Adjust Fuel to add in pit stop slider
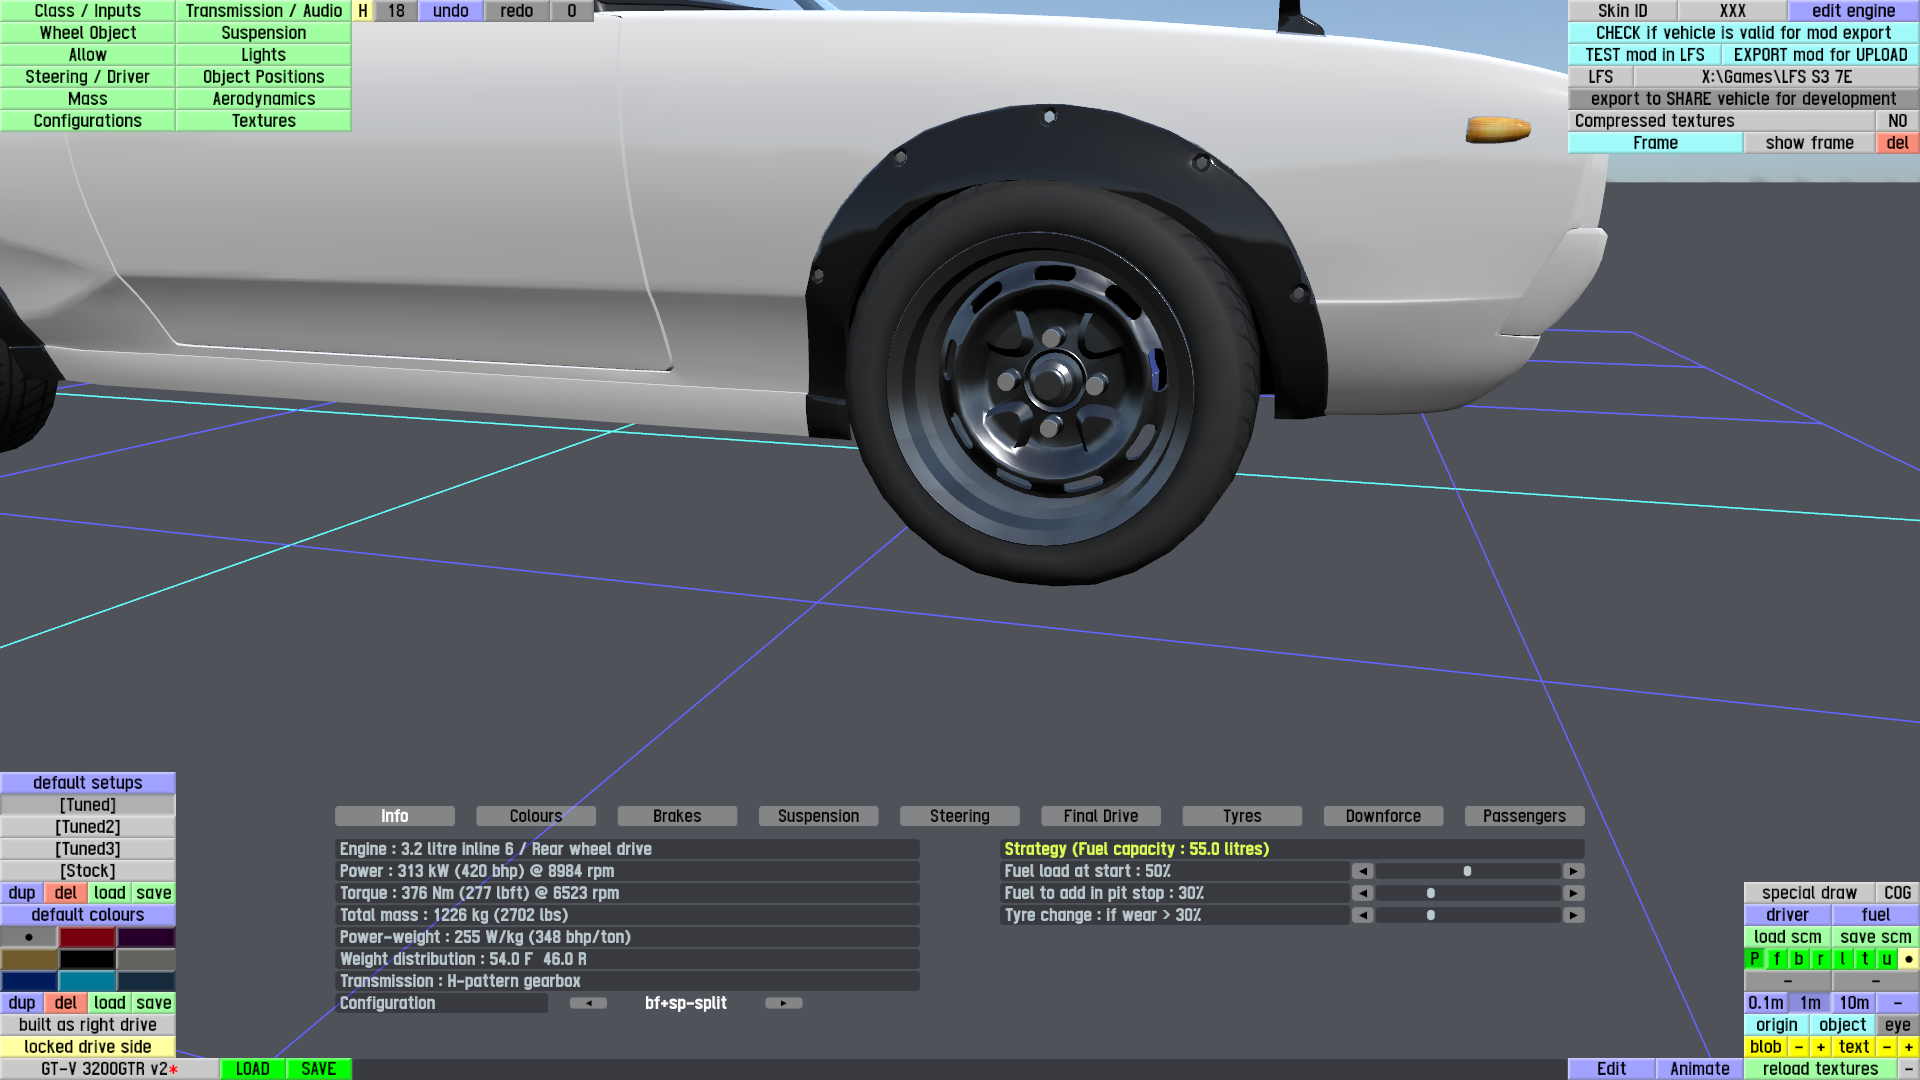 (1430, 893)
